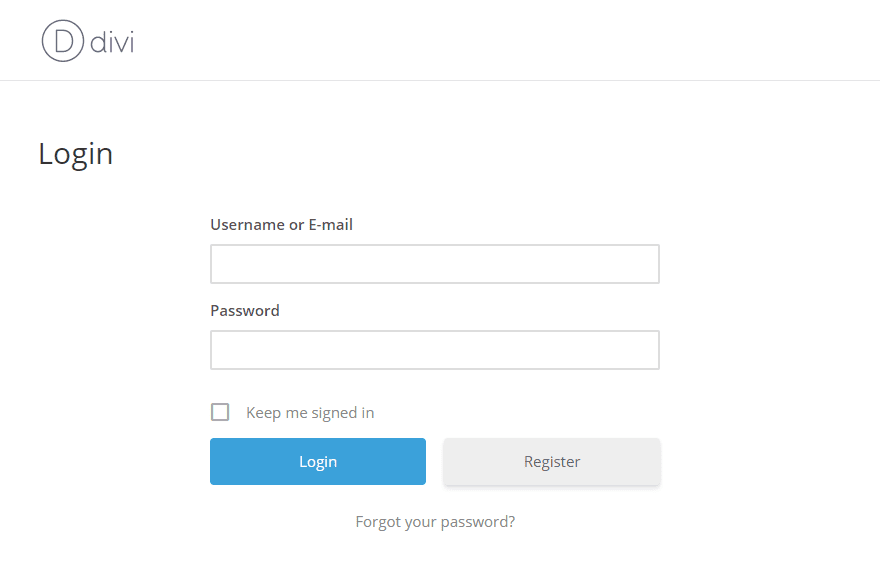
Task: Select the blue Login action button
Action: [317, 461]
